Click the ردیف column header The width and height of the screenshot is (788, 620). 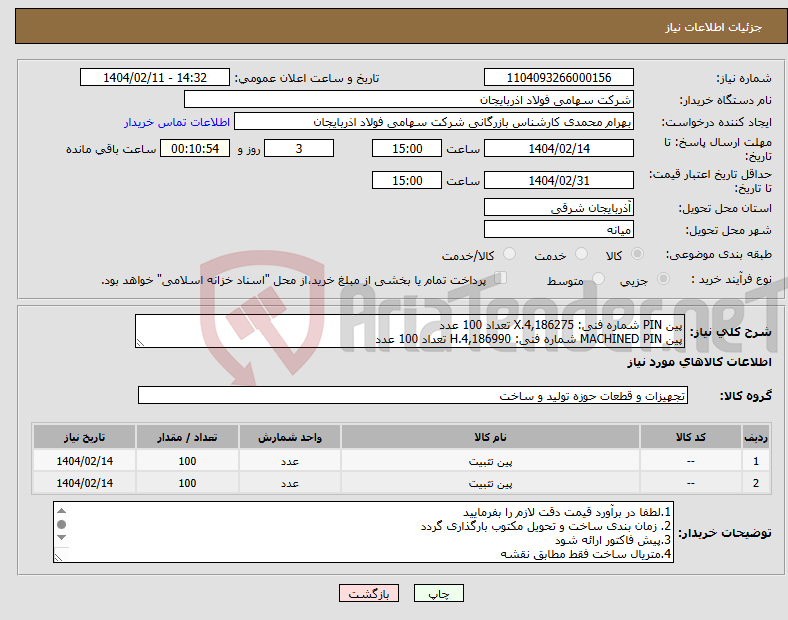pyautogui.click(x=756, y=437)
